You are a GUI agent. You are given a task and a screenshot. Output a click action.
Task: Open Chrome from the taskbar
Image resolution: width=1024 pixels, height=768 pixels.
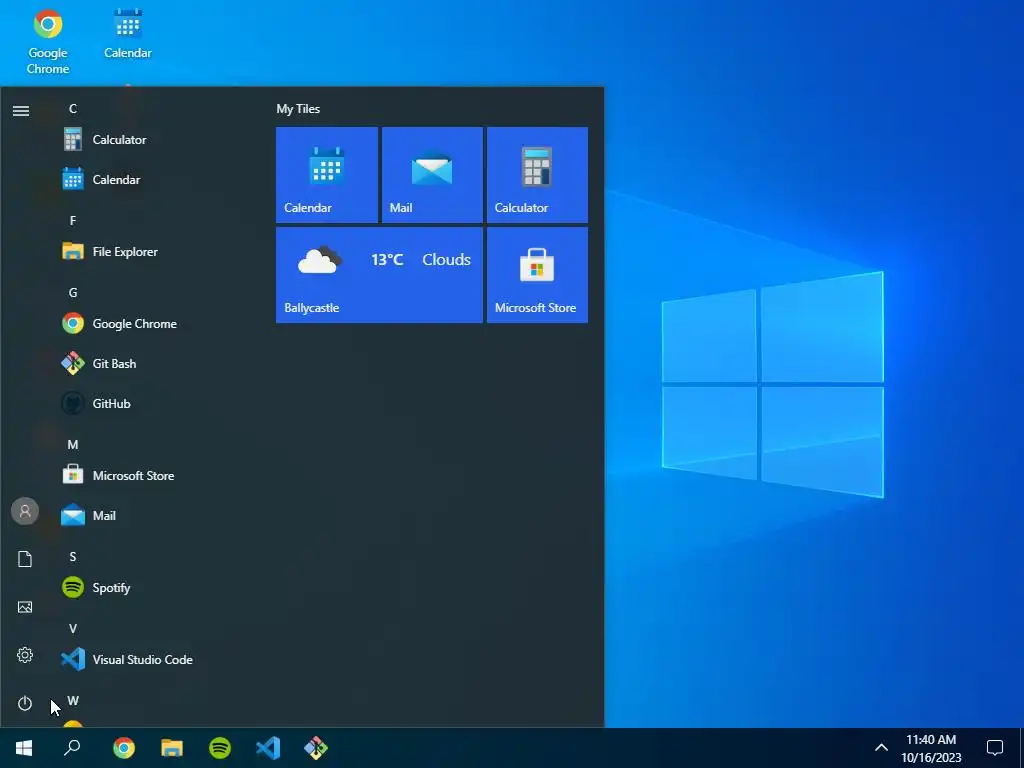pos(124,748)
